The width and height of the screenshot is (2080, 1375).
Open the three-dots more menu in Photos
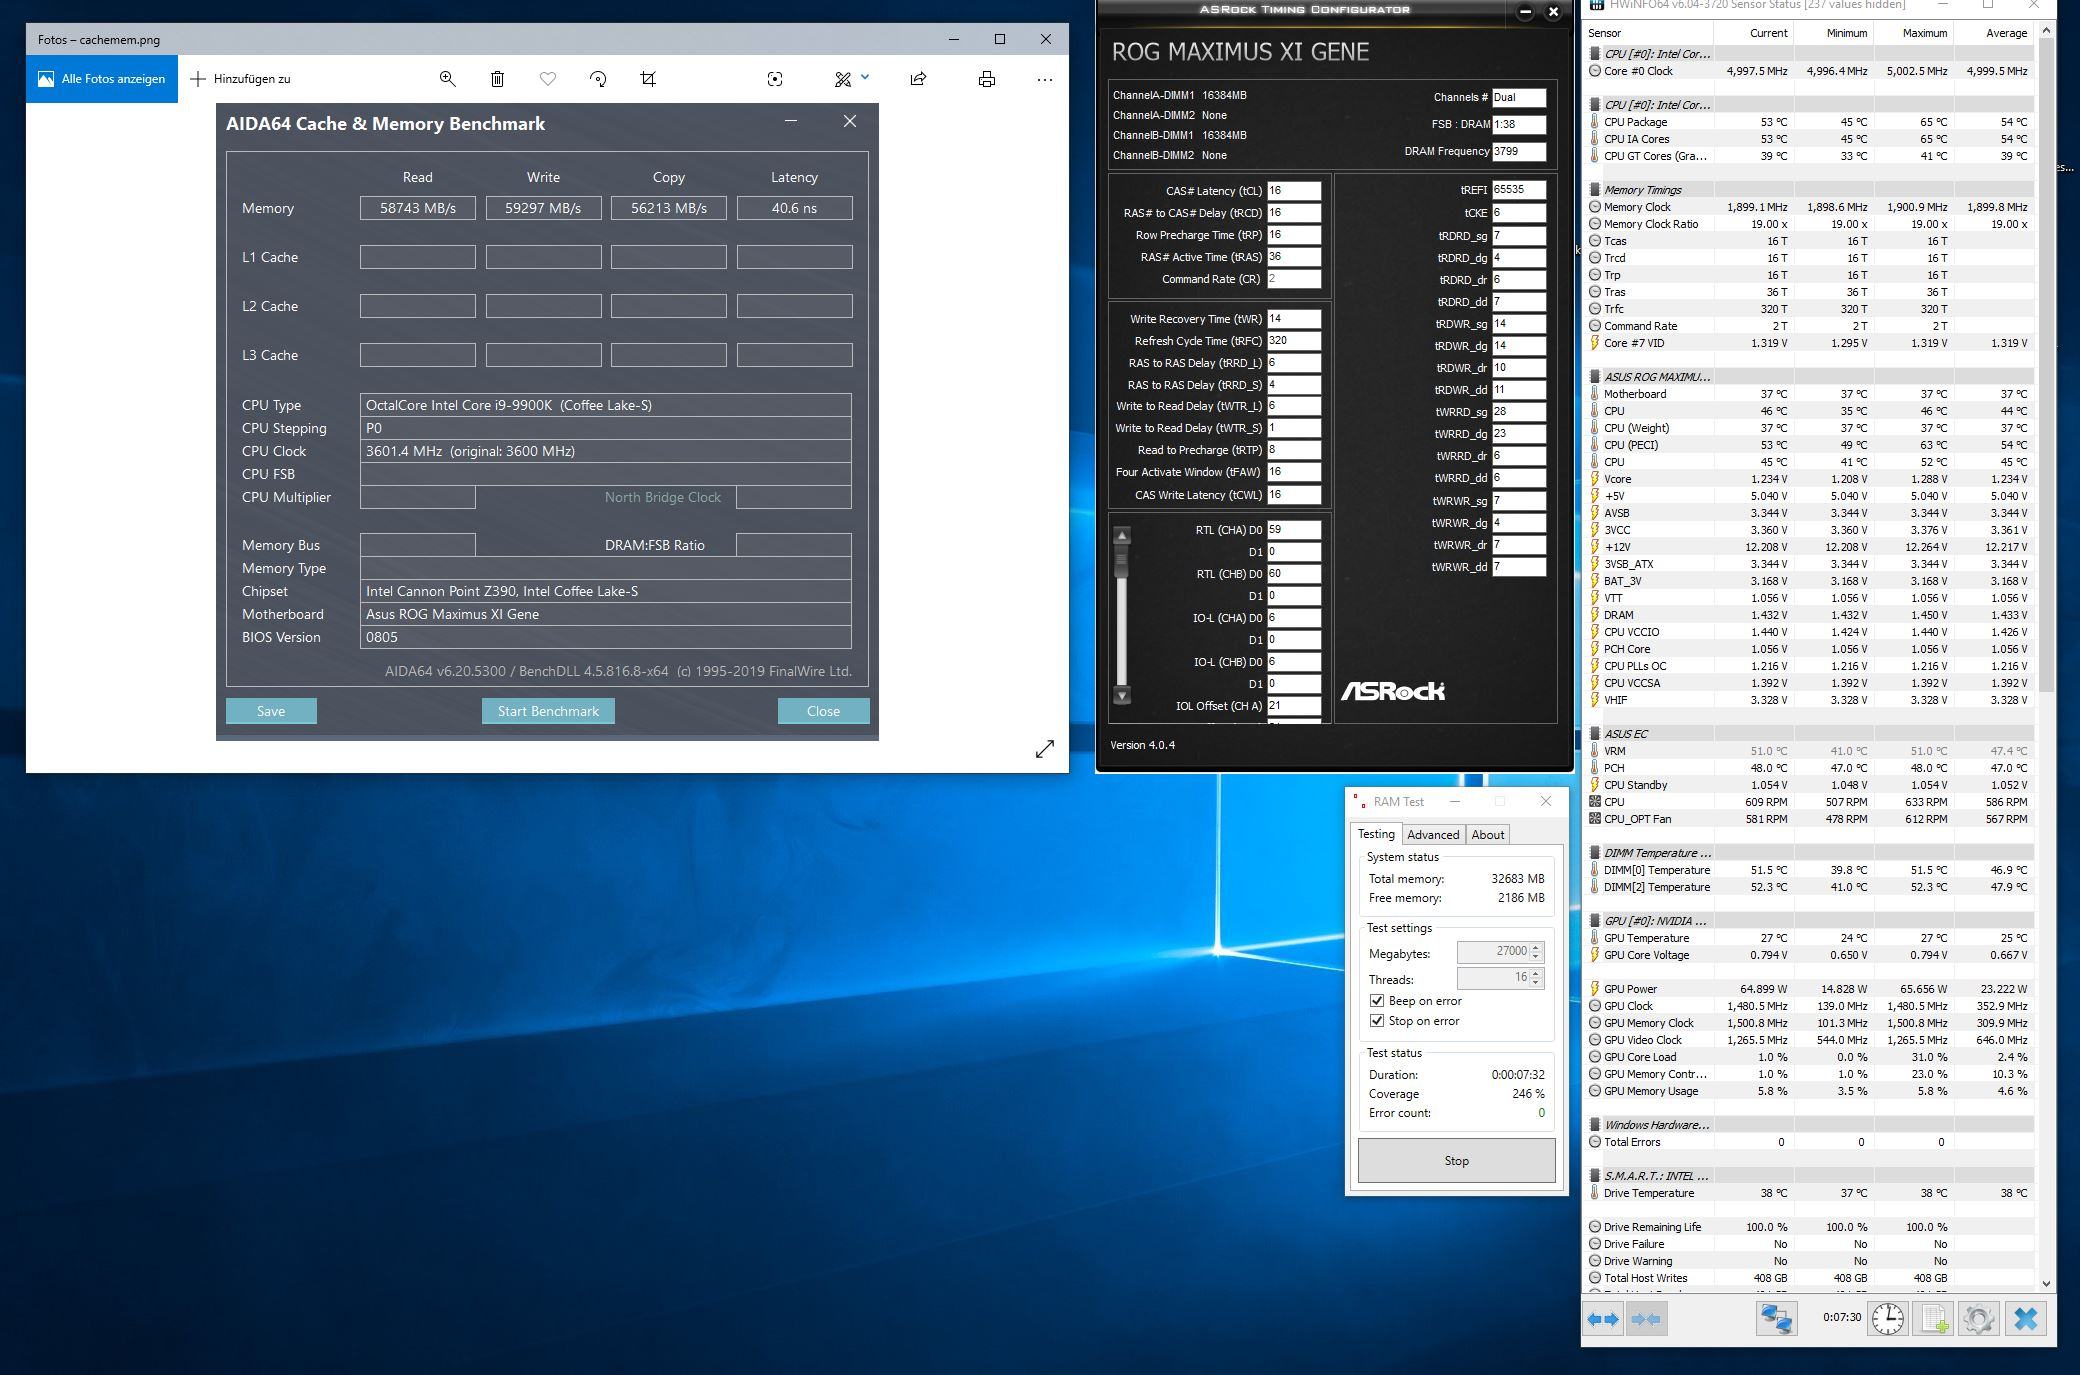(x=1044, y=79)
